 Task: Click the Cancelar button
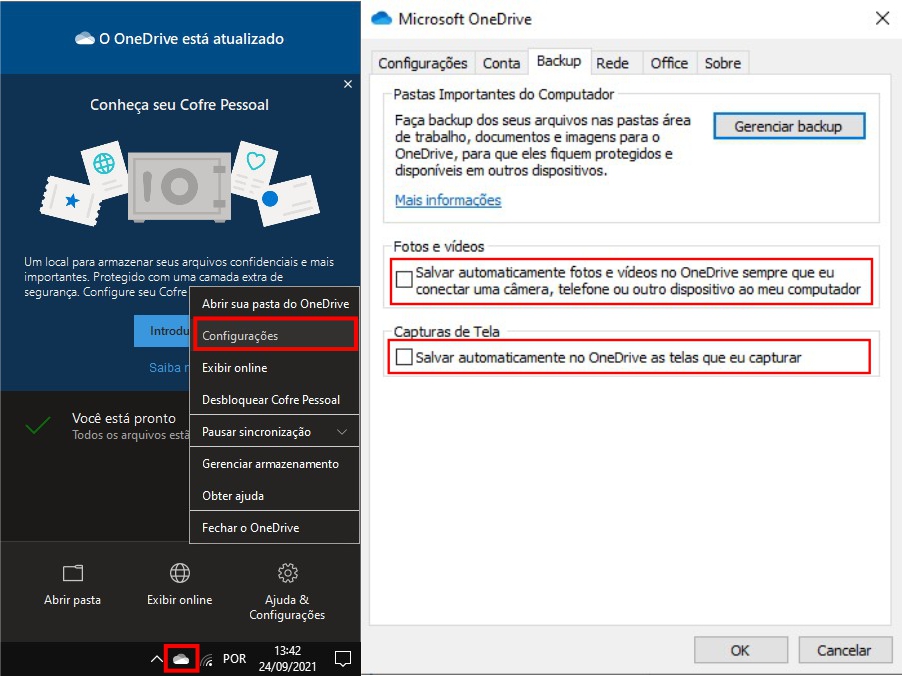(844, 650)
